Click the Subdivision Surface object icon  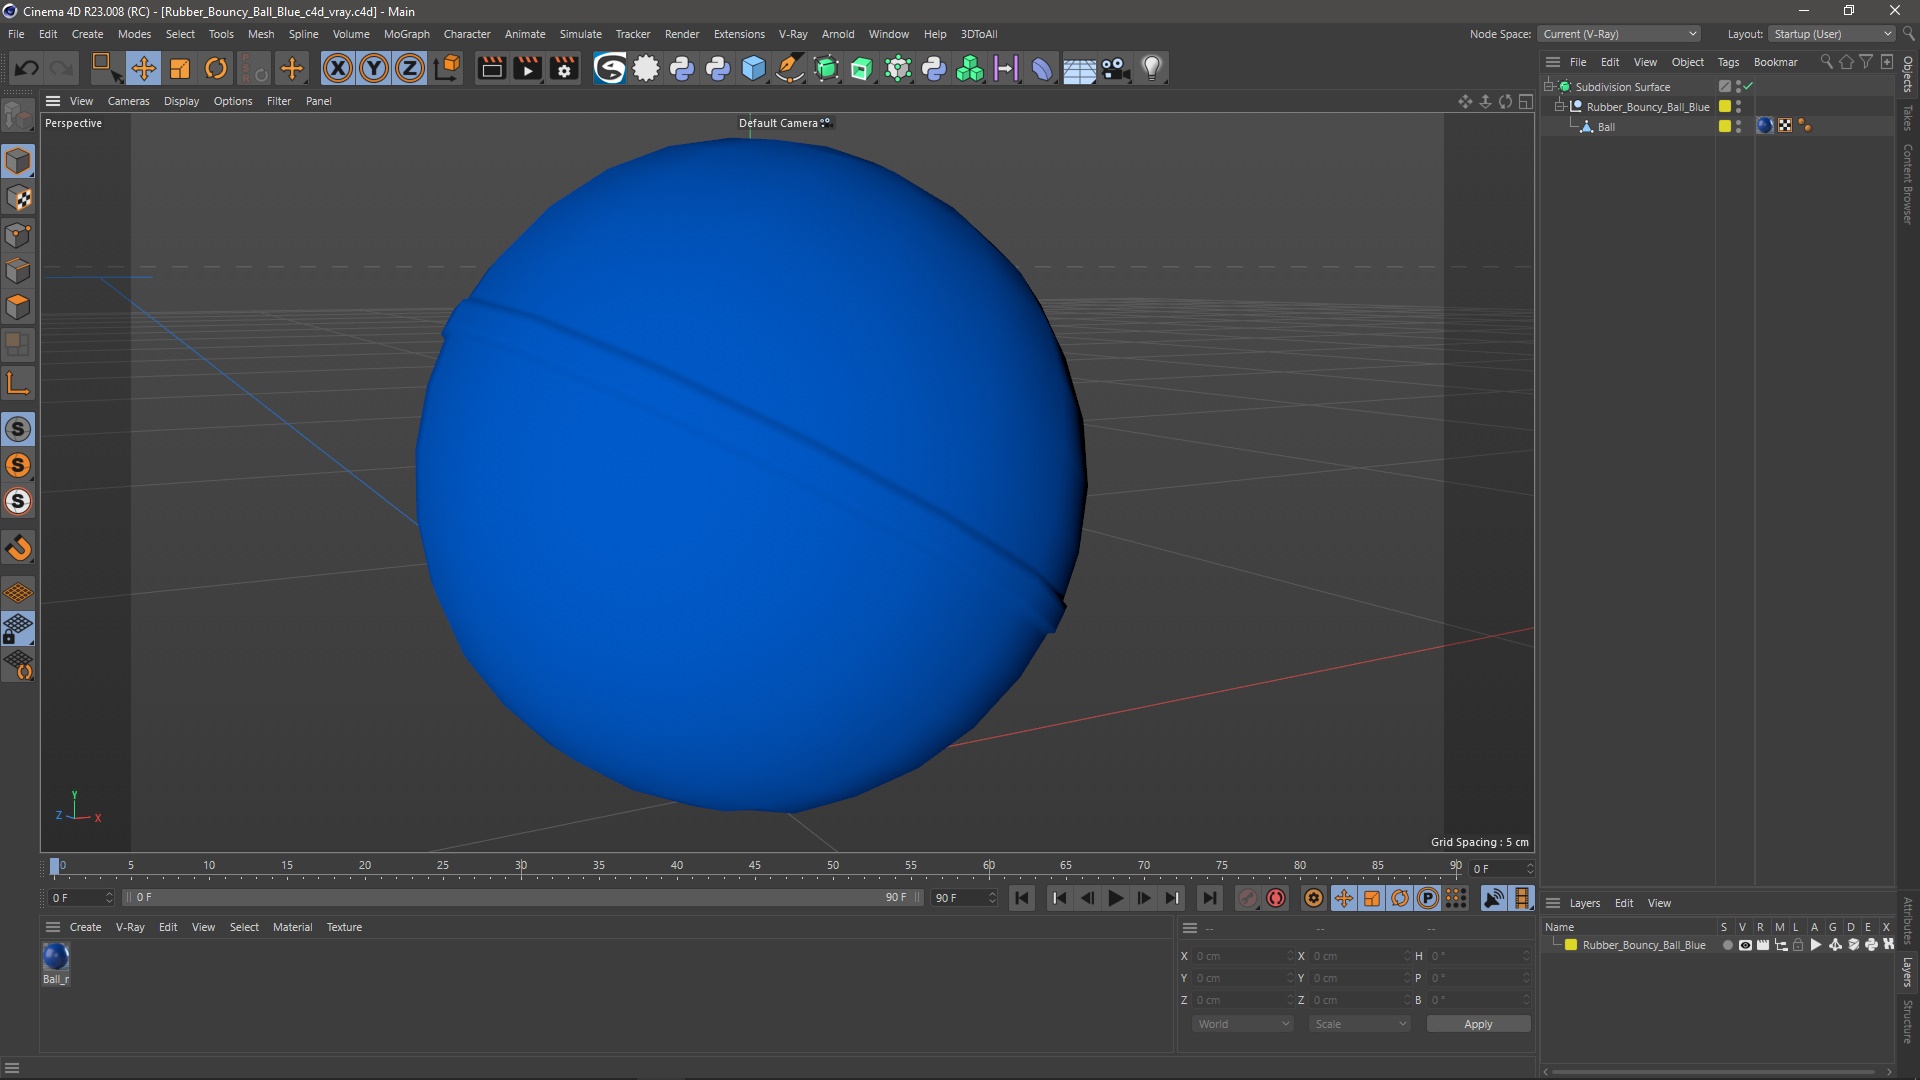point(1565,86)
